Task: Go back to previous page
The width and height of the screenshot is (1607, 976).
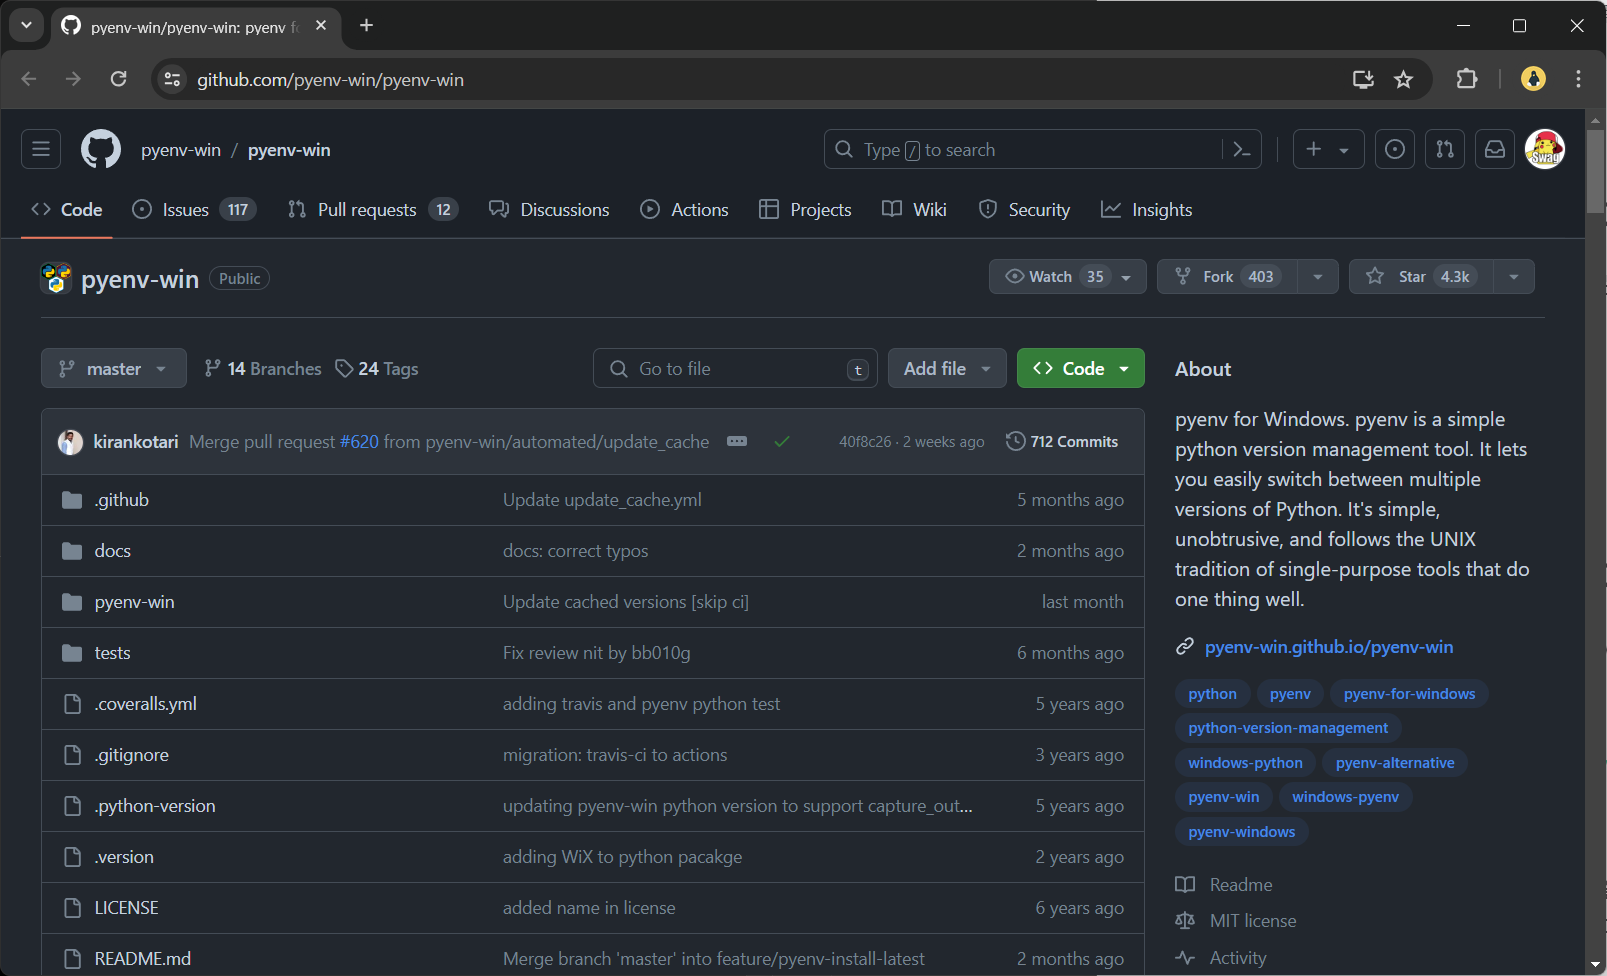Action: click(29, 79)
